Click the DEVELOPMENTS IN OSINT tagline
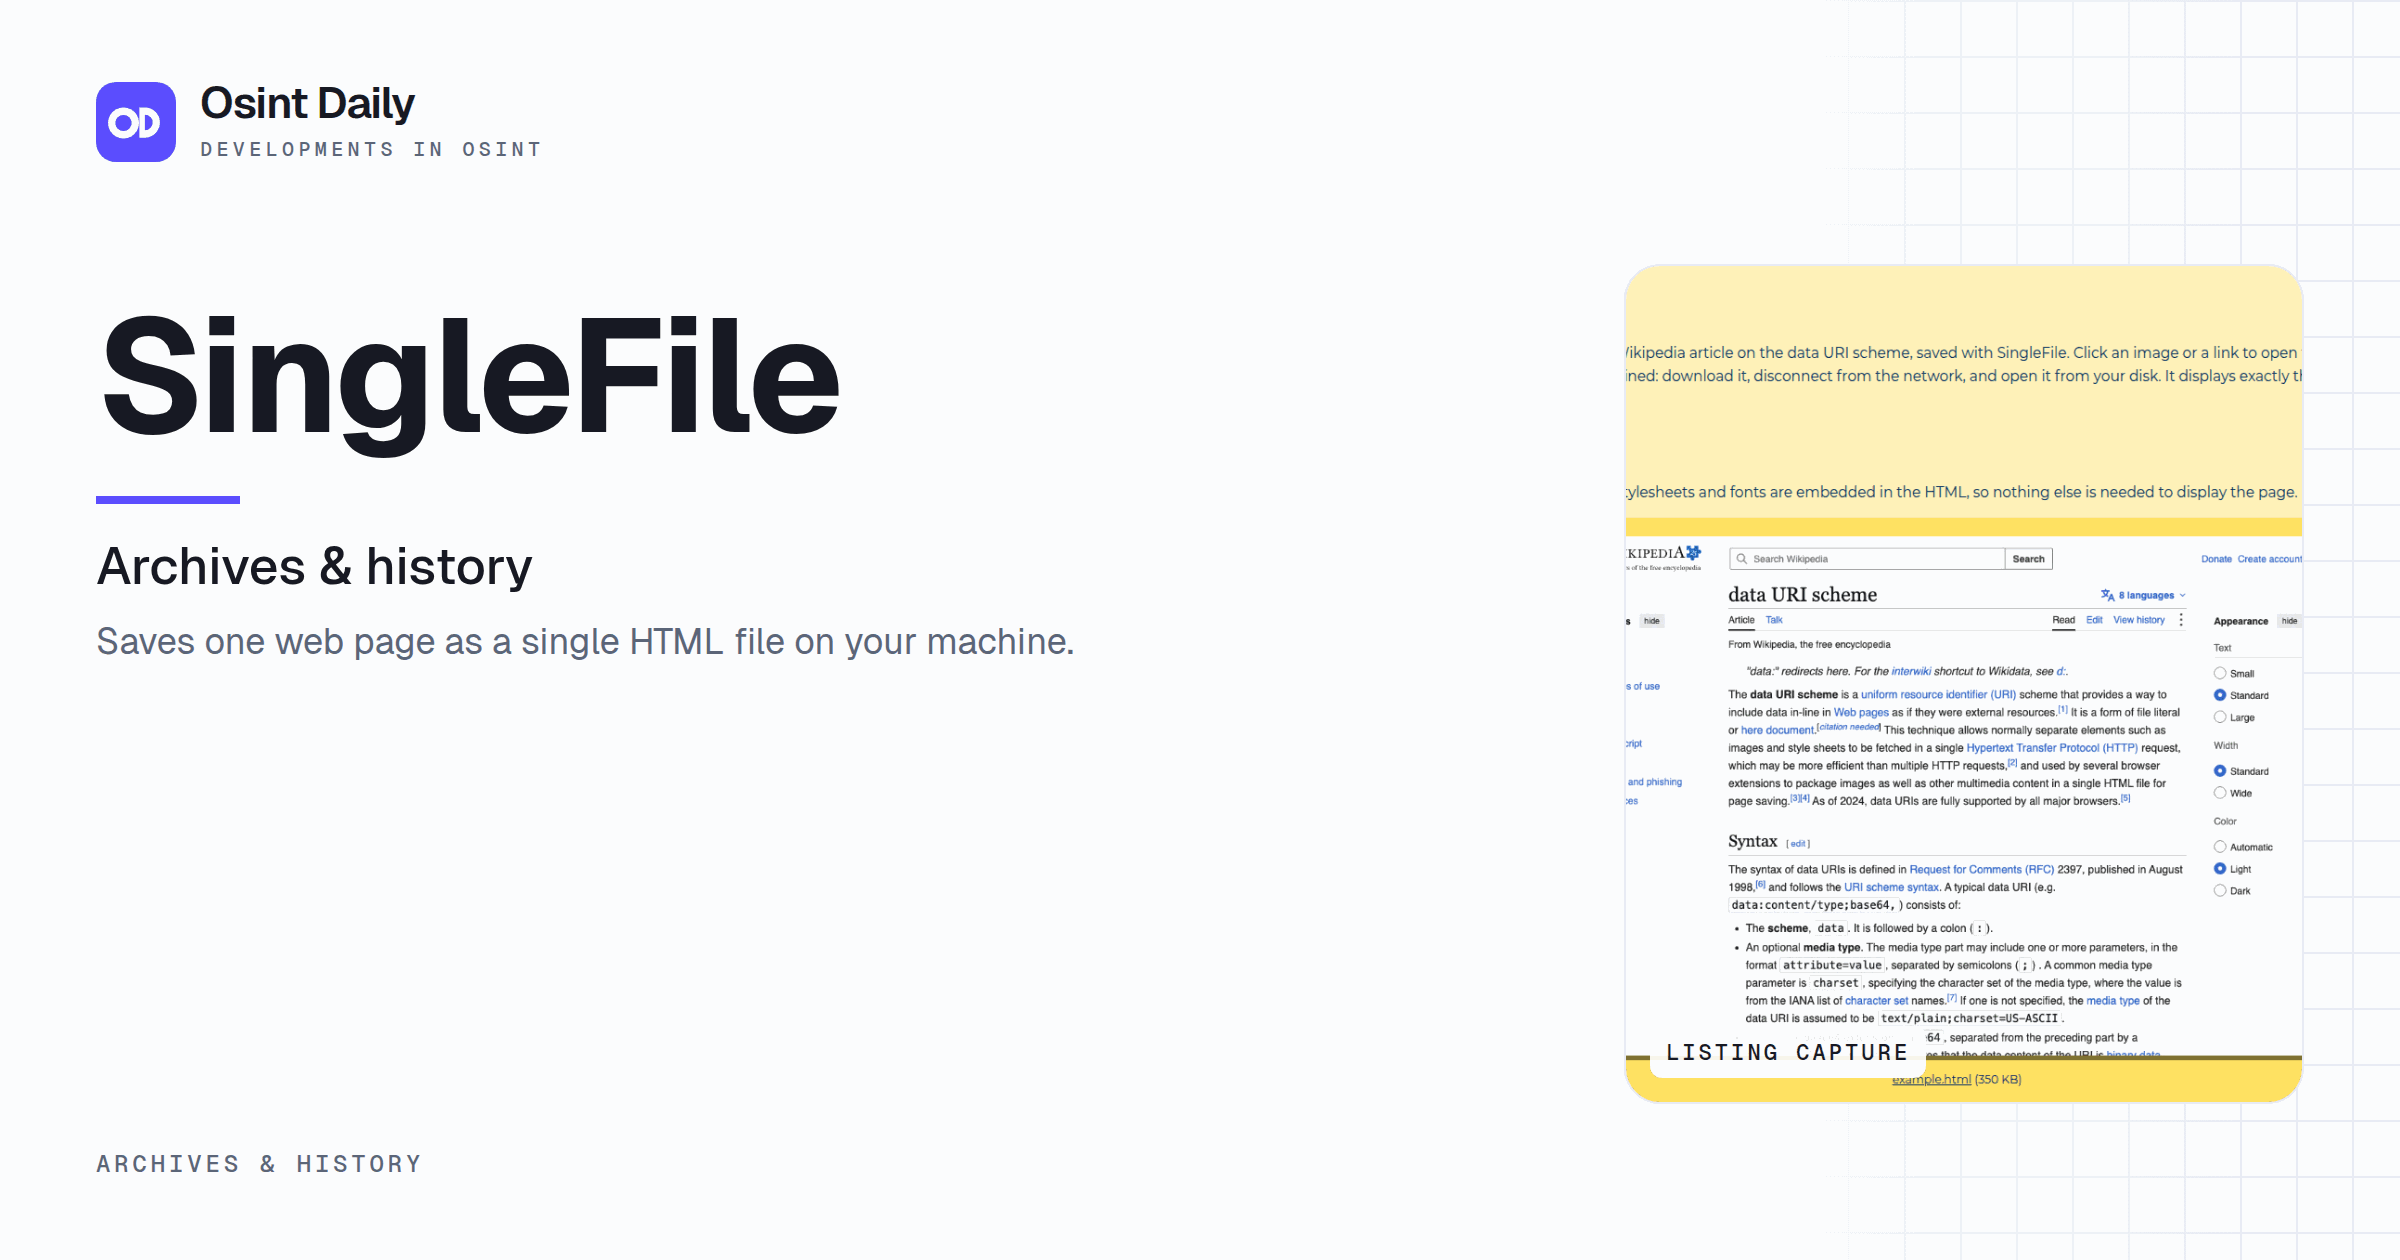 click(371, 149)
